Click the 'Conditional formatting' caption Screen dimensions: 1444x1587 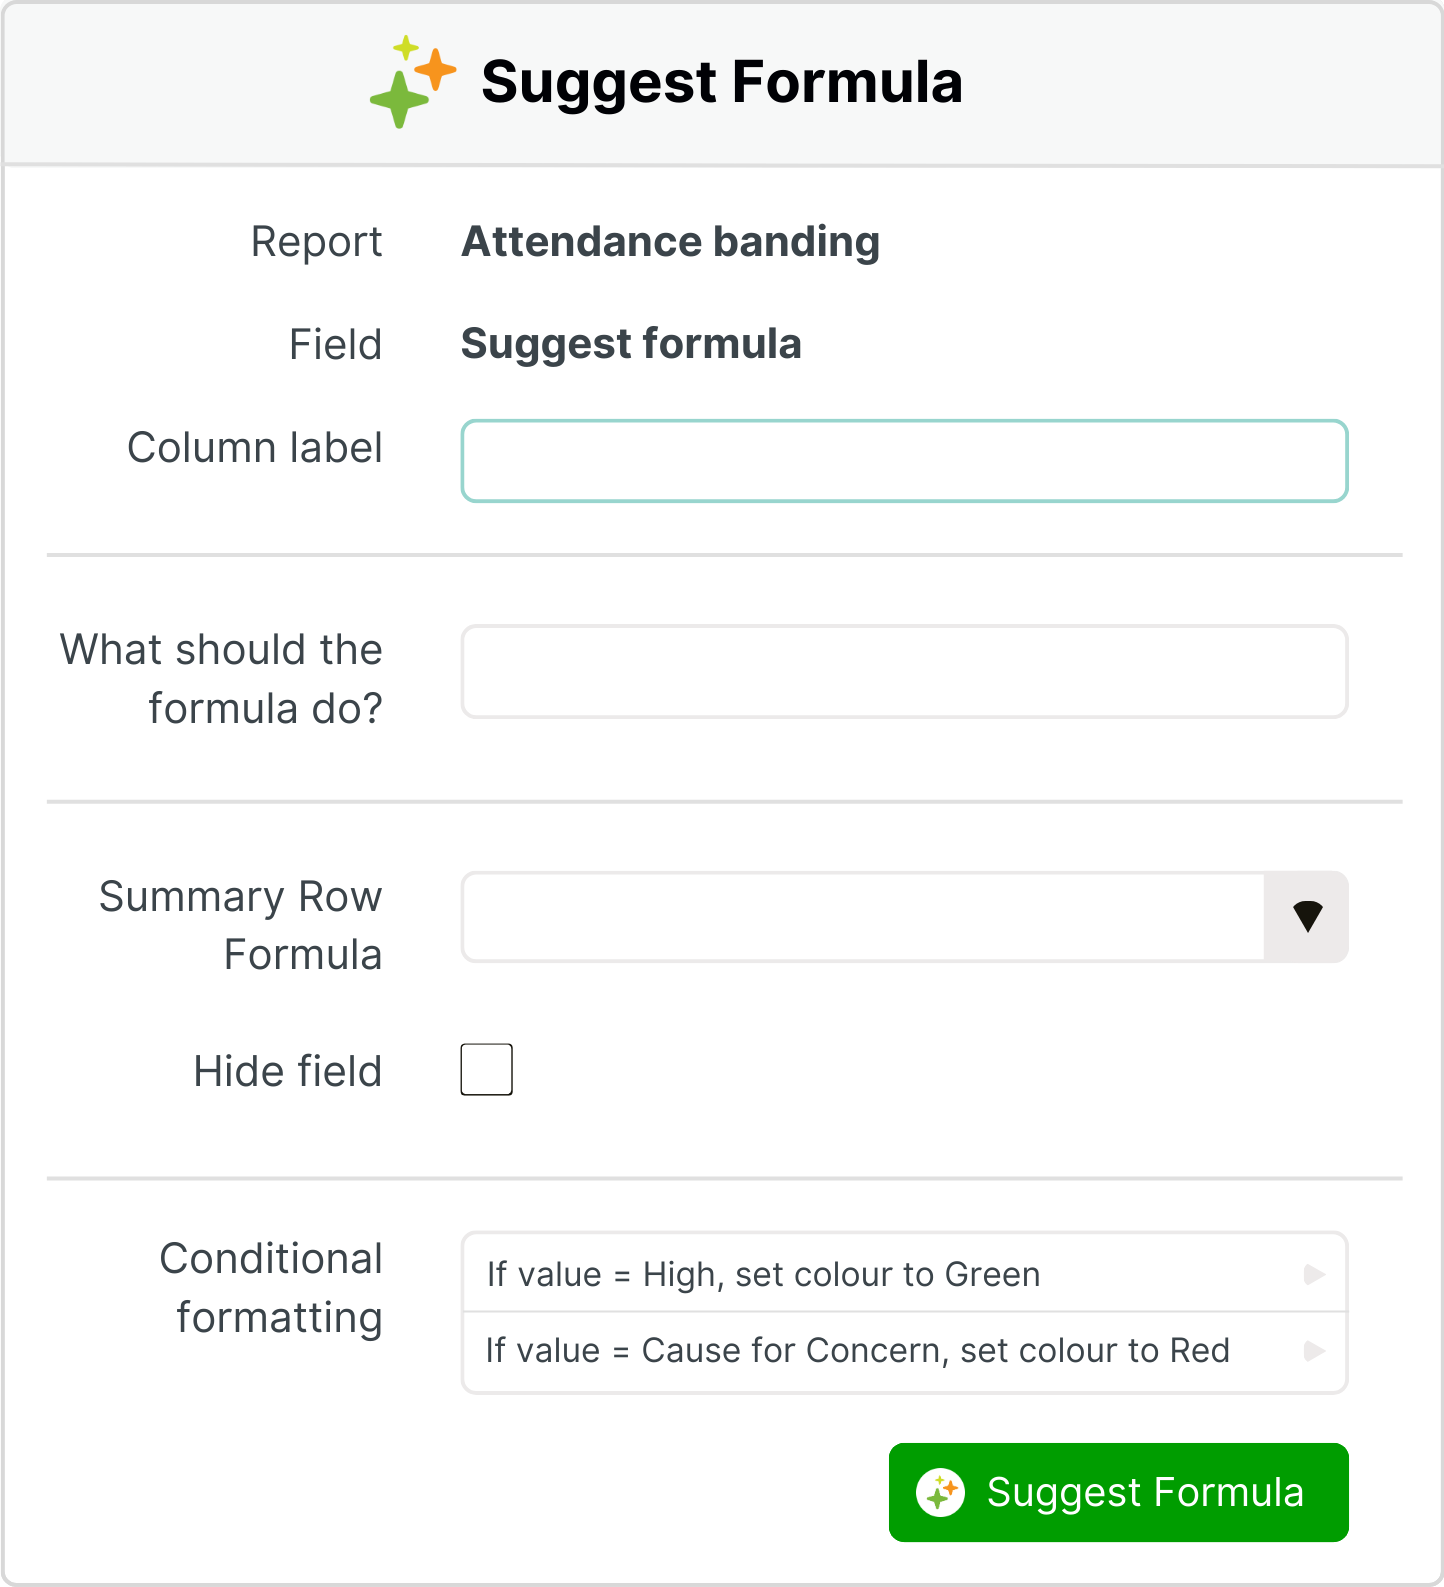(x=271, y=1288)
